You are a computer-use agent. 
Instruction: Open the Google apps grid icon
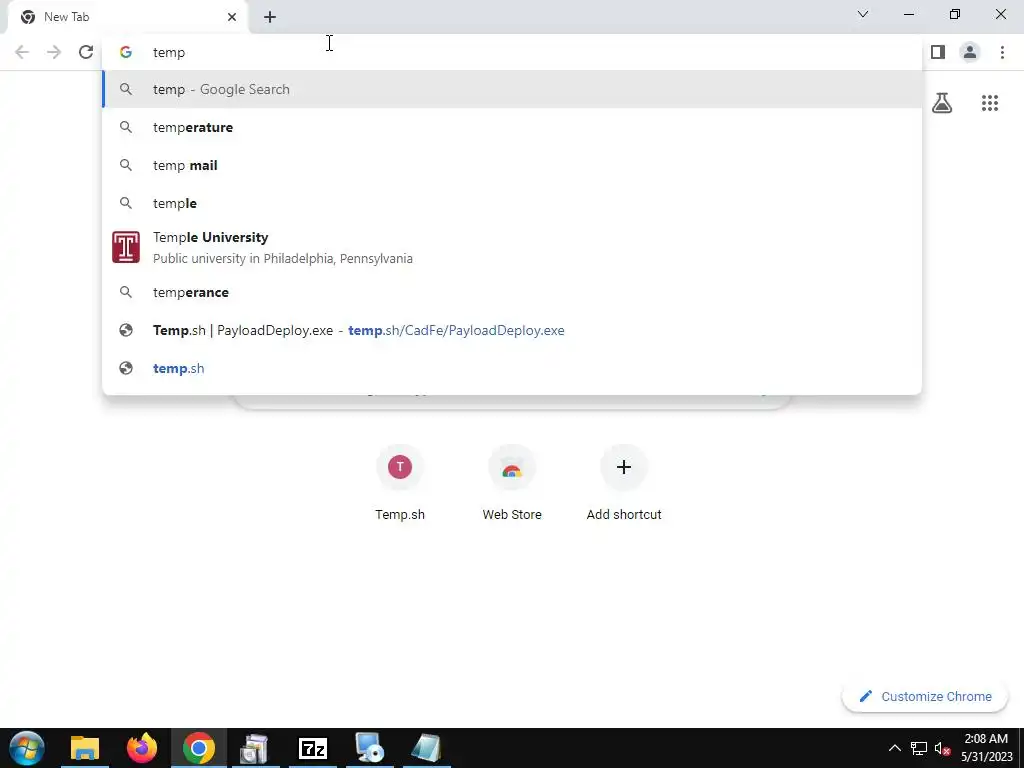tap(990, 103)
